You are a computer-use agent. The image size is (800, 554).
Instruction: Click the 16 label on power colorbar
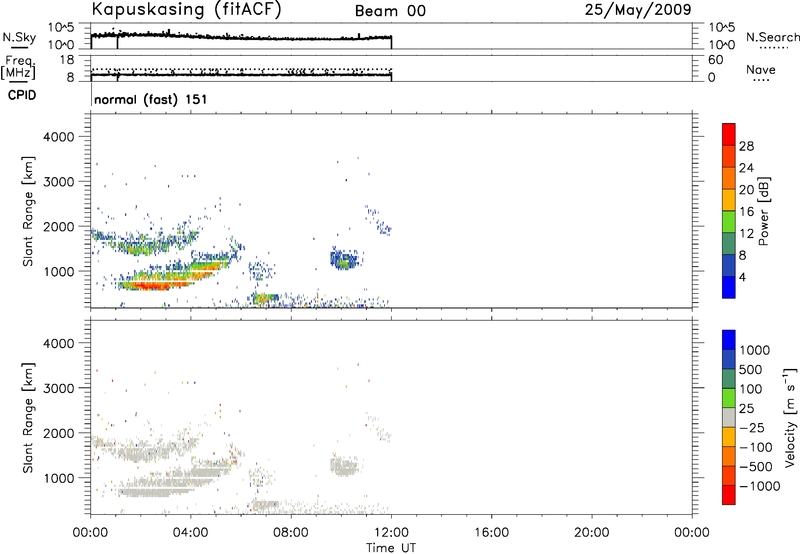click(x=746, y=212)
